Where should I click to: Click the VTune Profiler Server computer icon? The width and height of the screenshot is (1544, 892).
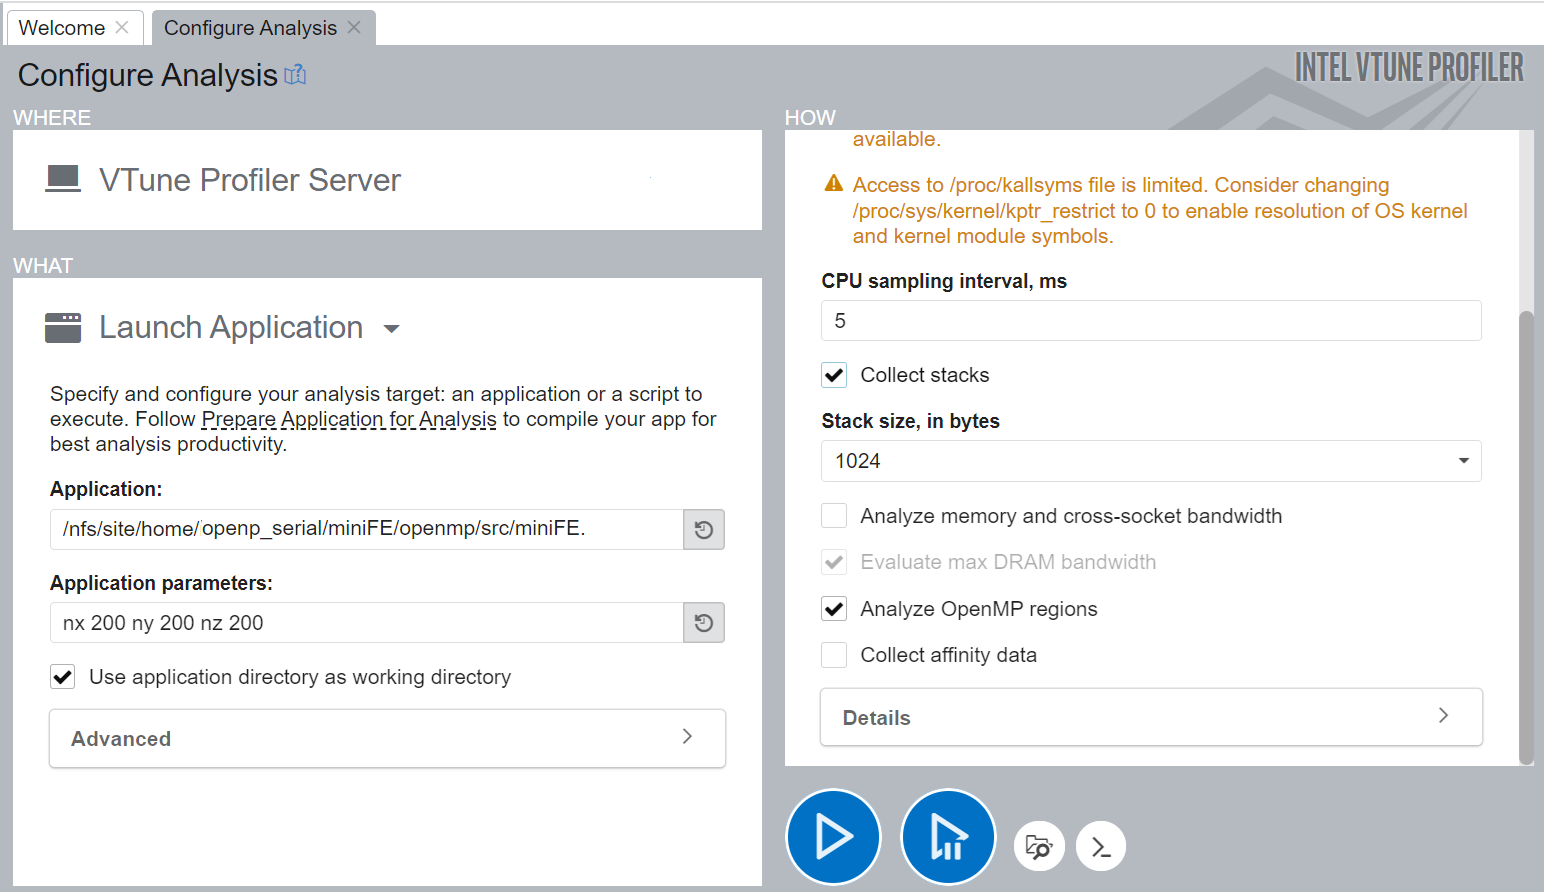[x=63, y=180]
